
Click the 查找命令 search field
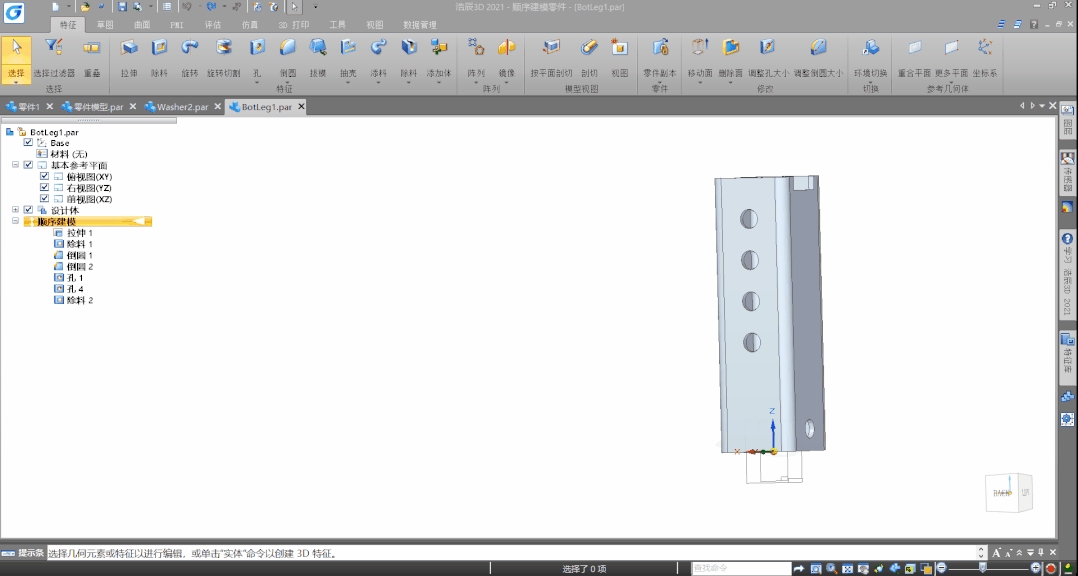(740, 568)
